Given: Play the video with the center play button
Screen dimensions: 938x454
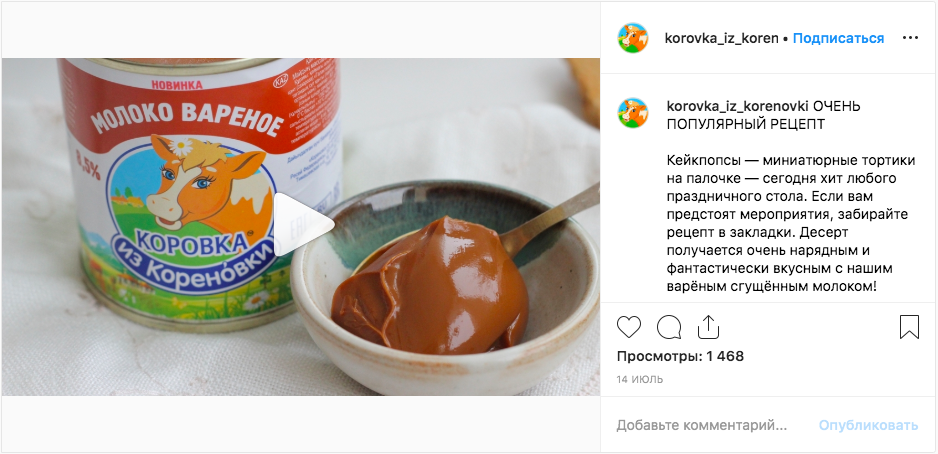Looking at the screenshot, I should click(x=303, y=225).
